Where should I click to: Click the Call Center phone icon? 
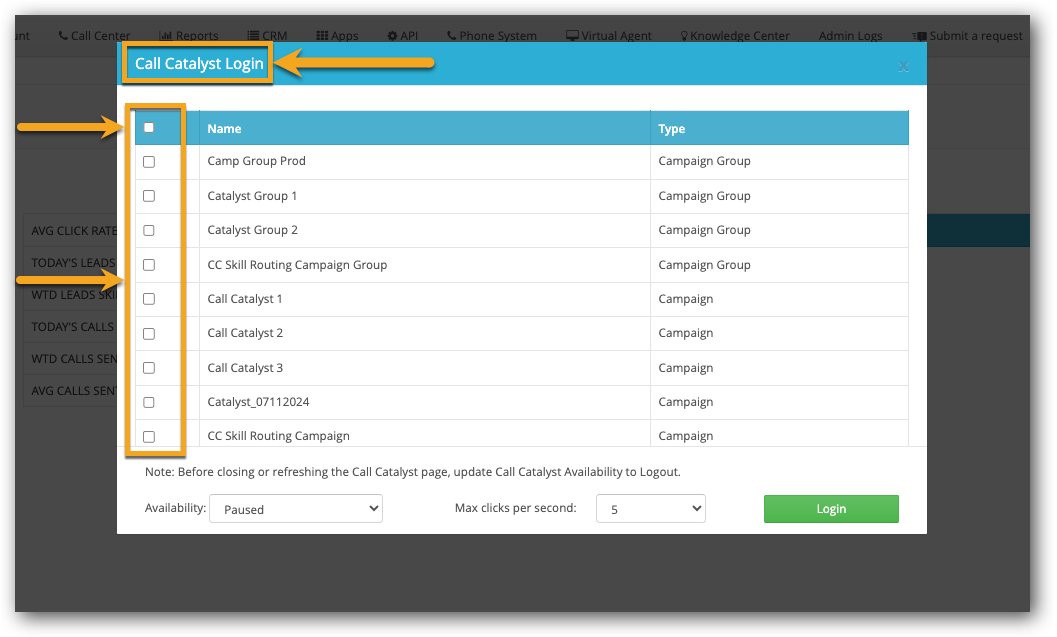(x=63, y=36)
